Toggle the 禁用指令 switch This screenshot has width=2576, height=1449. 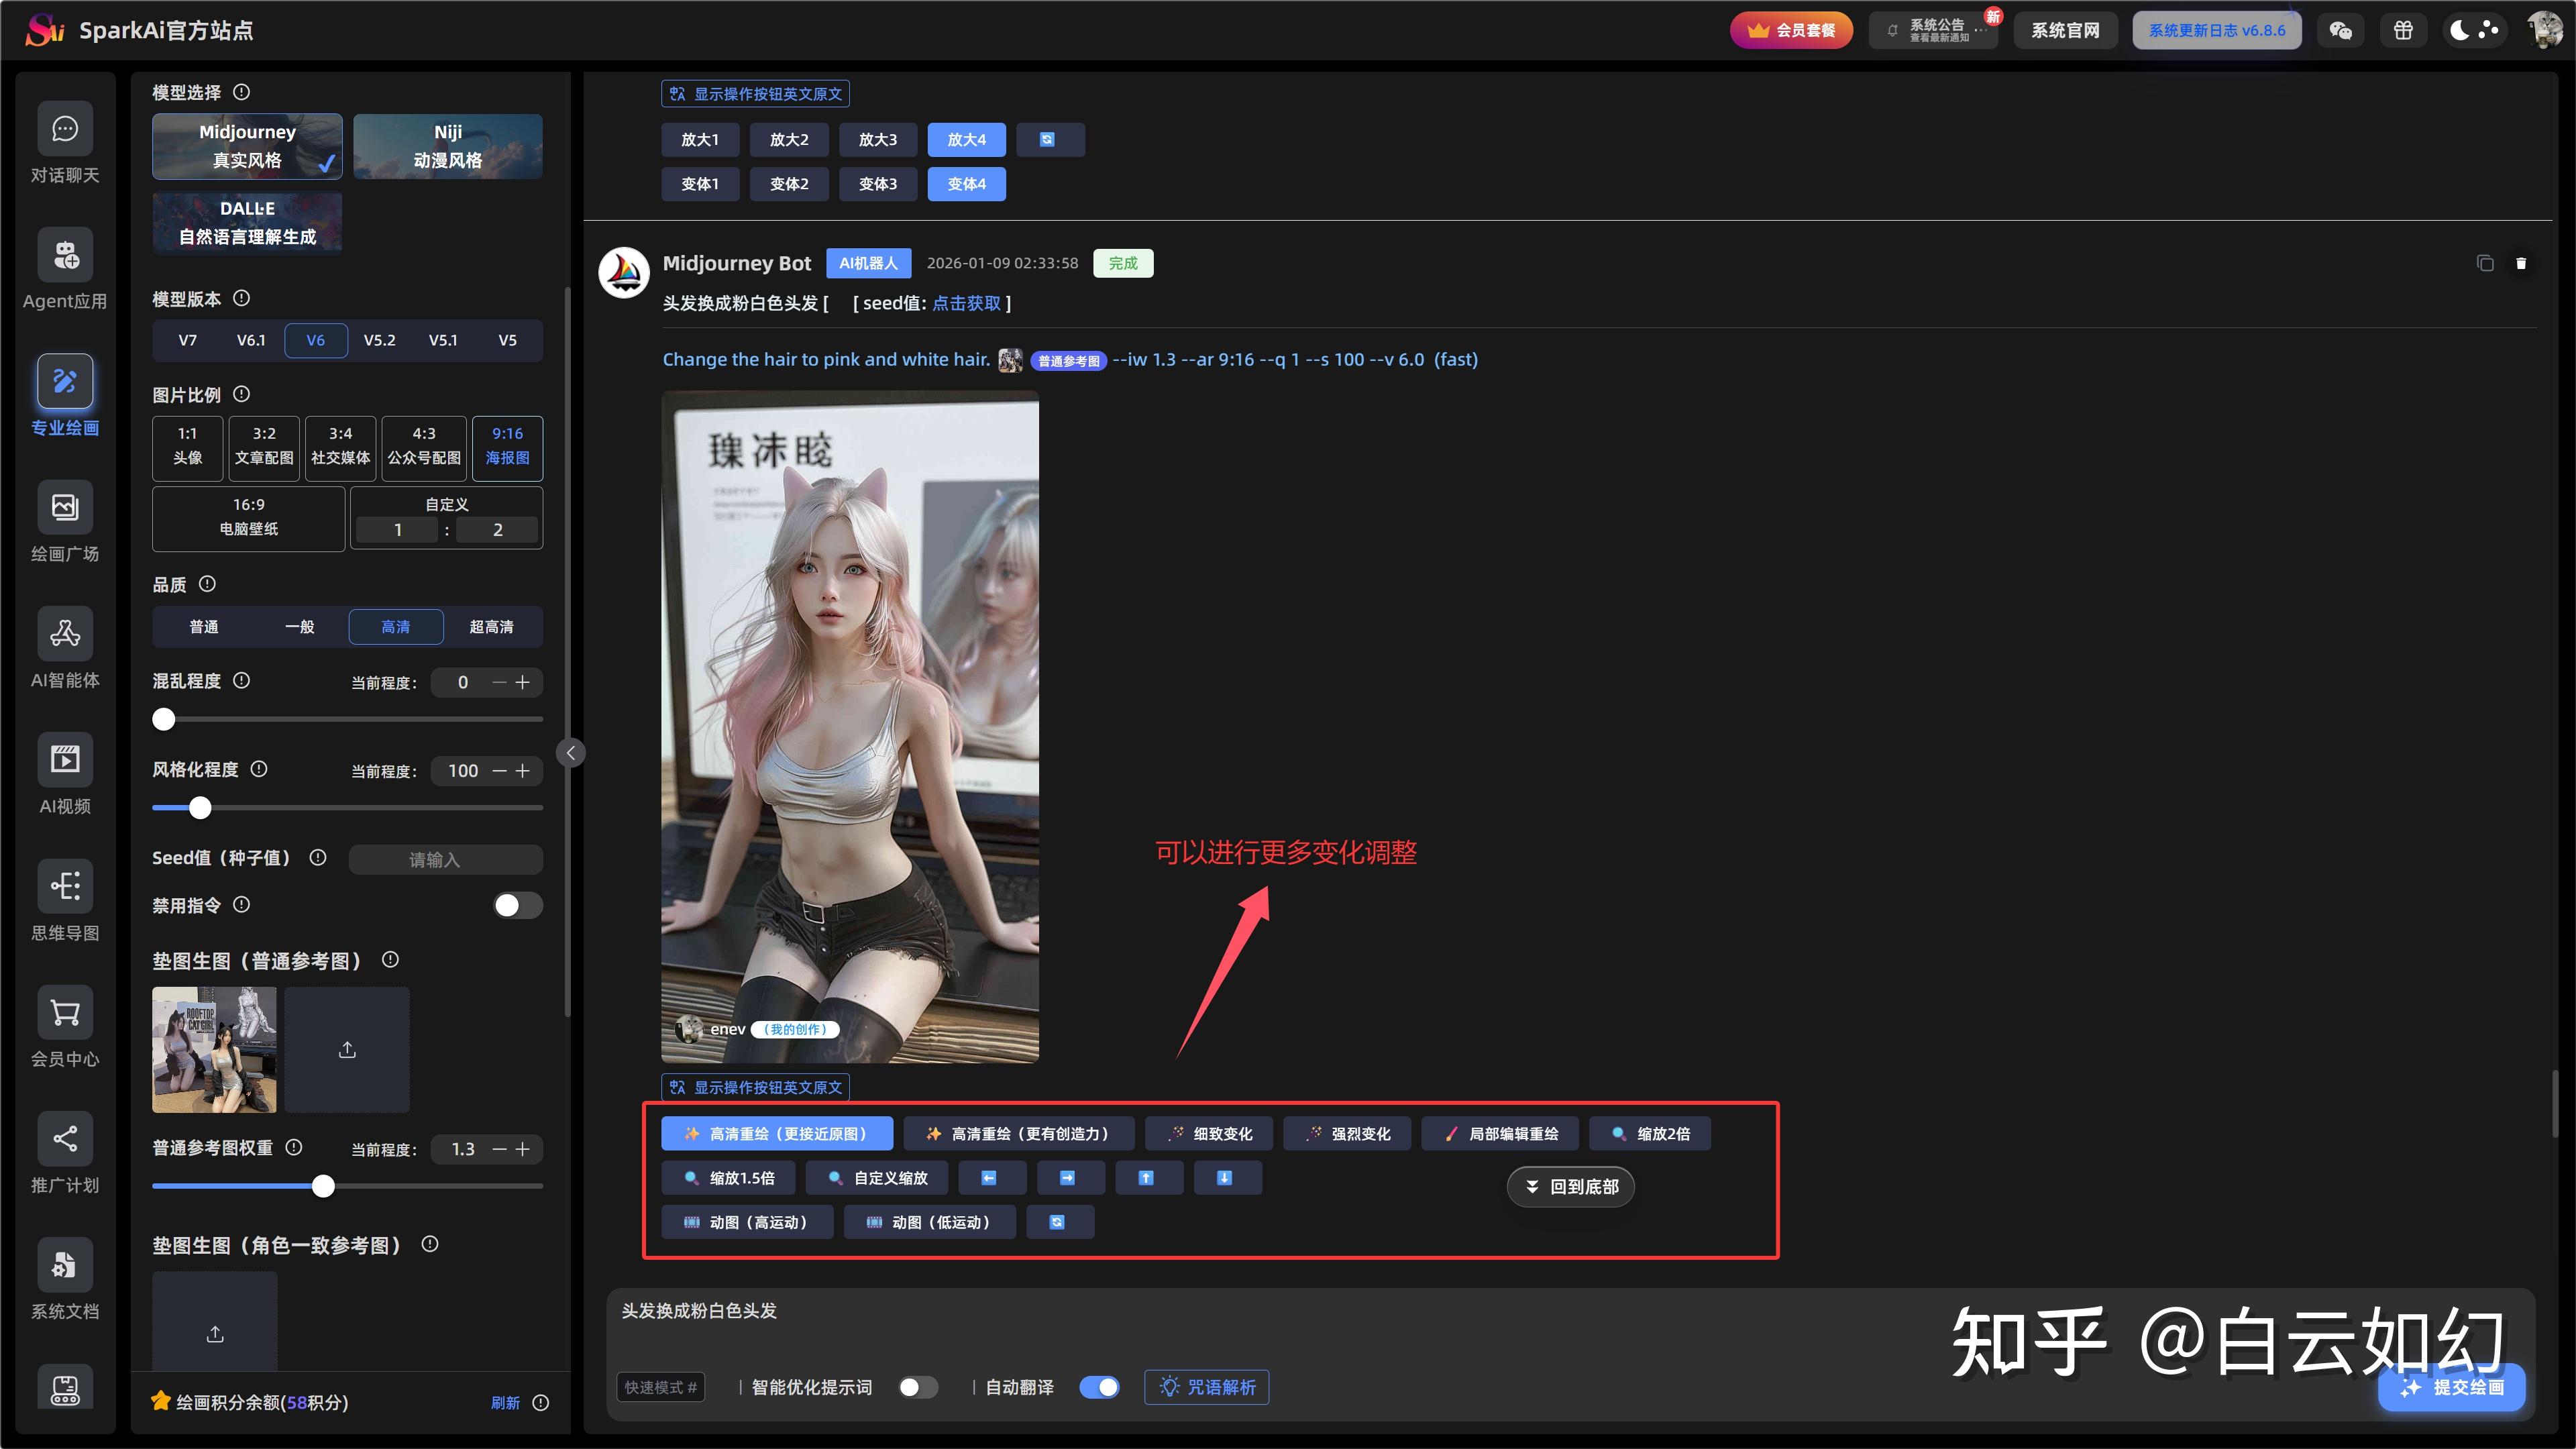pyautogui.click(x=517, y=906)
